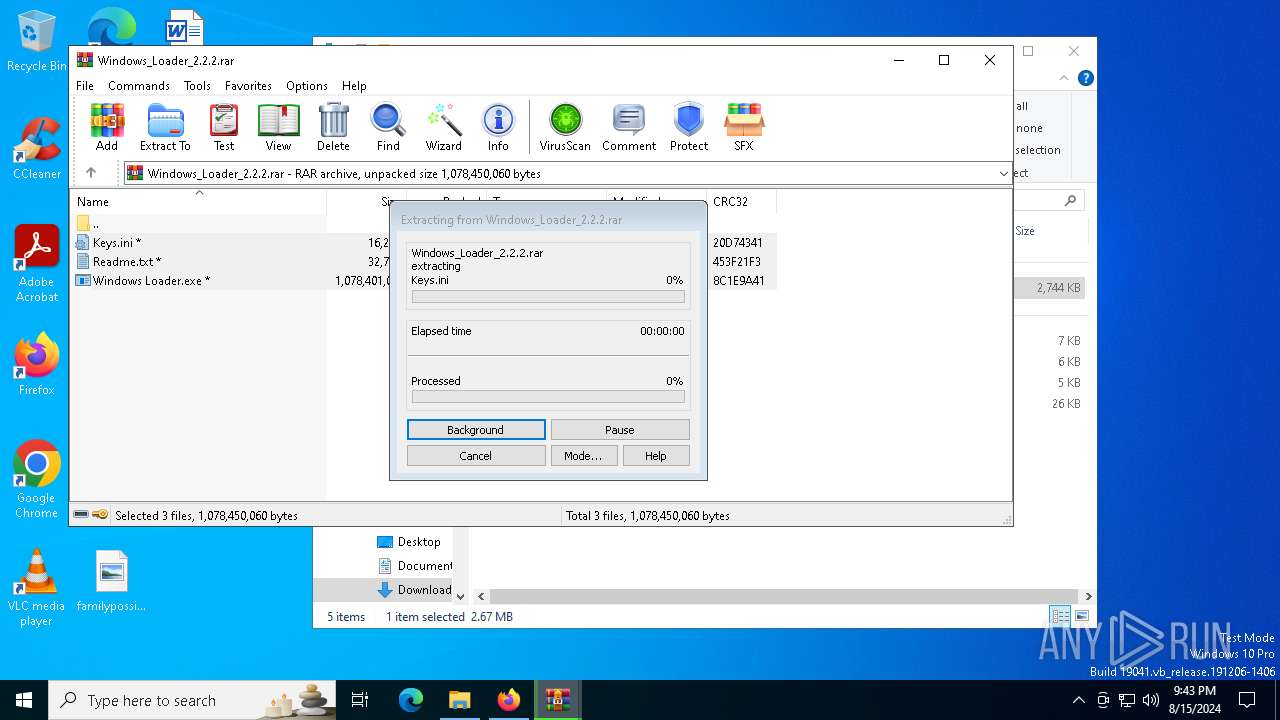Open the Find tool
The height and width of the screenshot is (720, 1280).
click(x=388, y=127)
